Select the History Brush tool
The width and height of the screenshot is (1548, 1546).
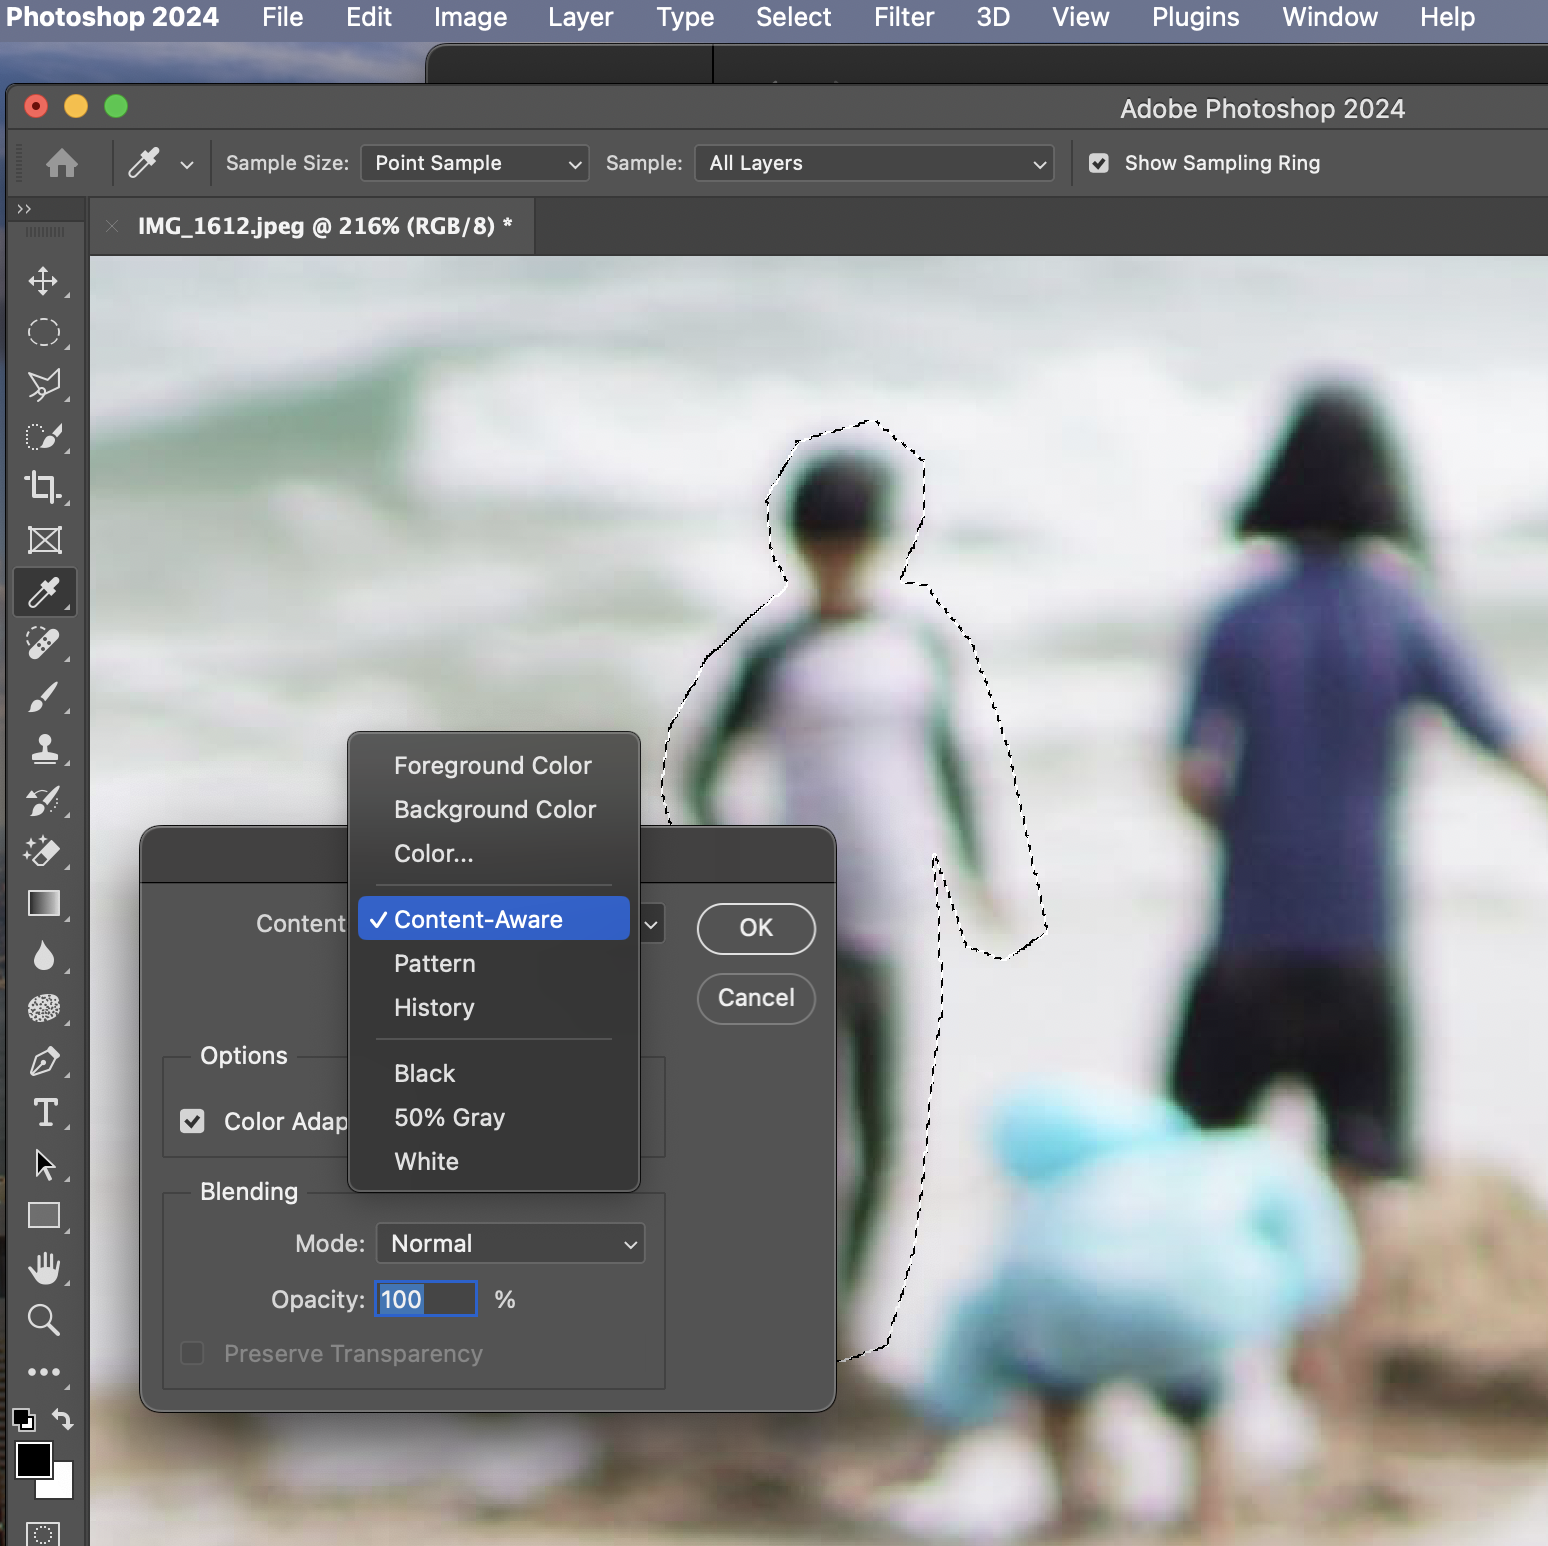(43, 801)
